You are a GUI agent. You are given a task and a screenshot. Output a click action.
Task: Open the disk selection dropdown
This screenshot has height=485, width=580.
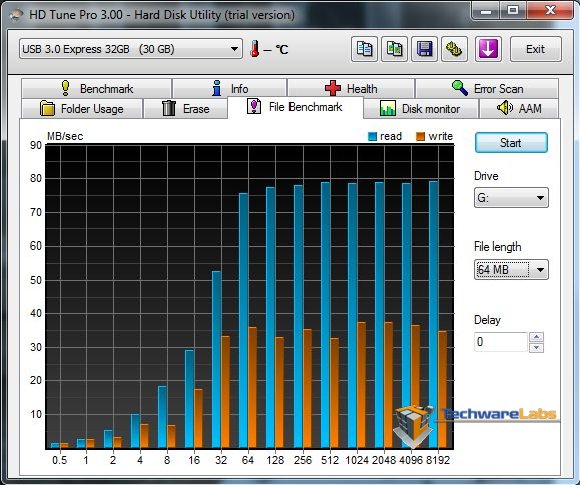131,49
